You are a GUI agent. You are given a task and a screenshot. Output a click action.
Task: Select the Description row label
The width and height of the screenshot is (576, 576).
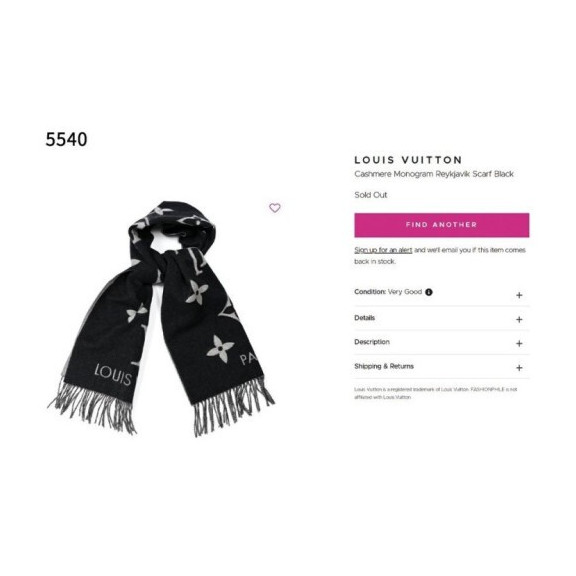372,342
